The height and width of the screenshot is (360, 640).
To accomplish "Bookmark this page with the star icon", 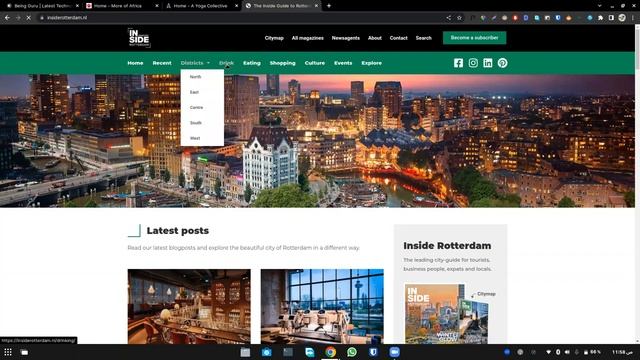I will (459, 18).
